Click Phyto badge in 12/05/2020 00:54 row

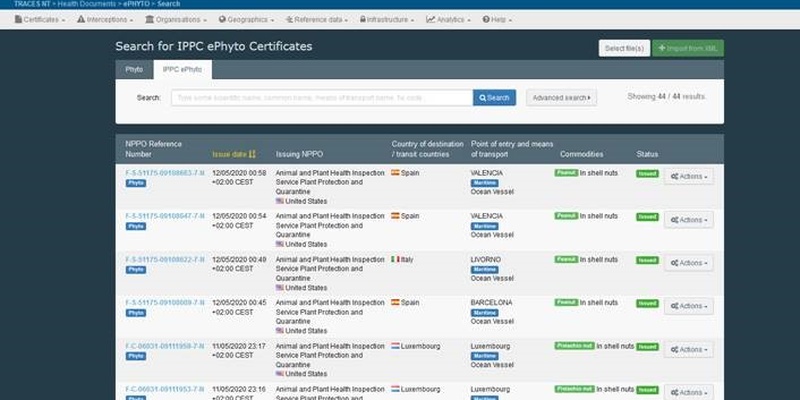click(x=136, y=226)
